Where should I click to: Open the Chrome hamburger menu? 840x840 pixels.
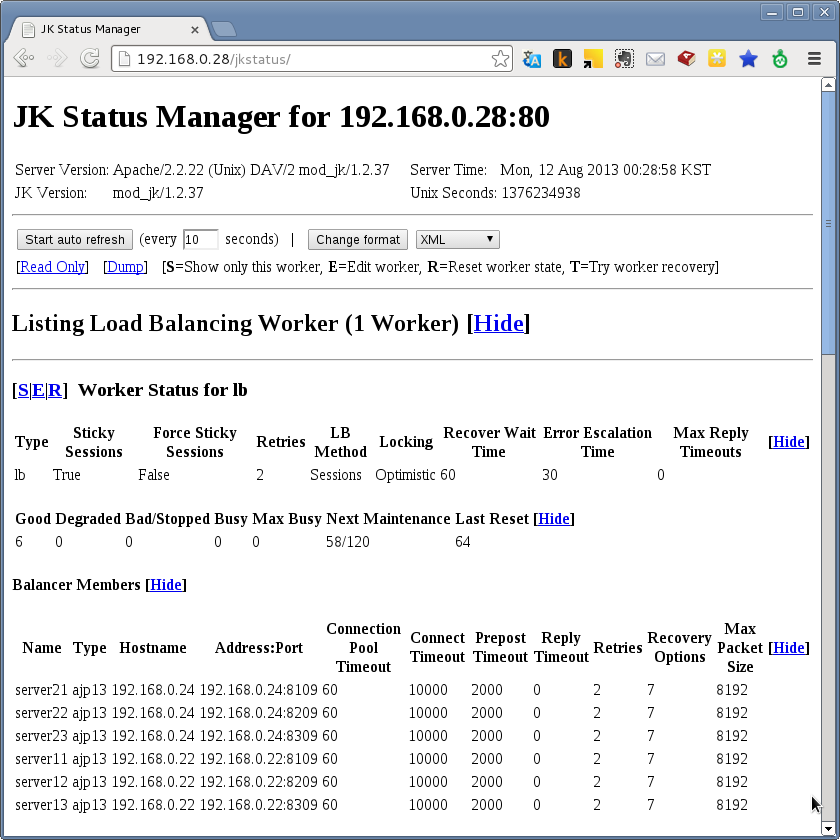(814, 59)
